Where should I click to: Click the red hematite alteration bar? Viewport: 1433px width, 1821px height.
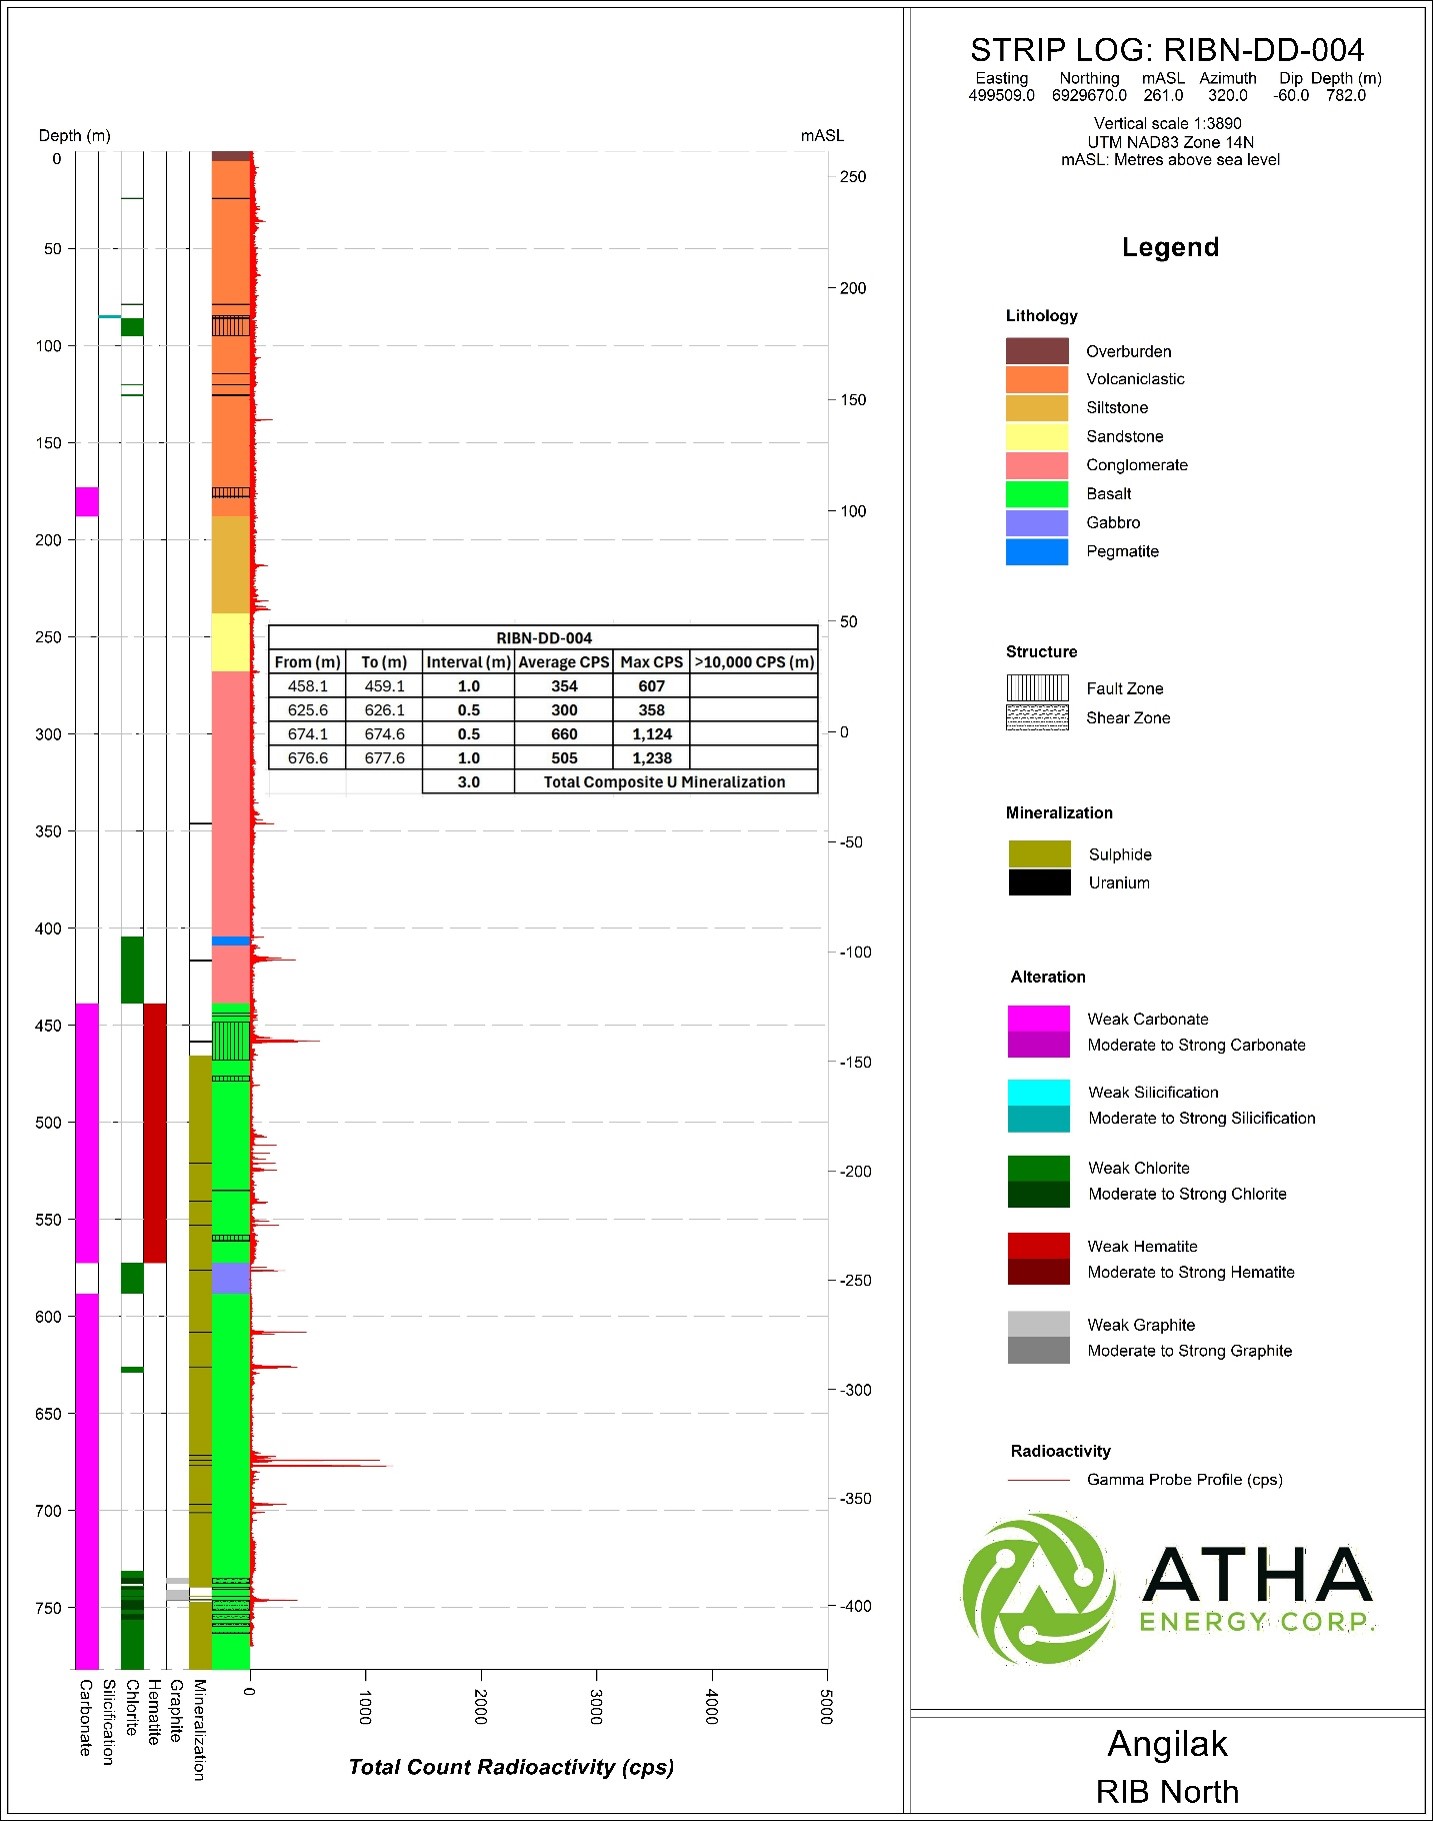(x=155, y=1133)
